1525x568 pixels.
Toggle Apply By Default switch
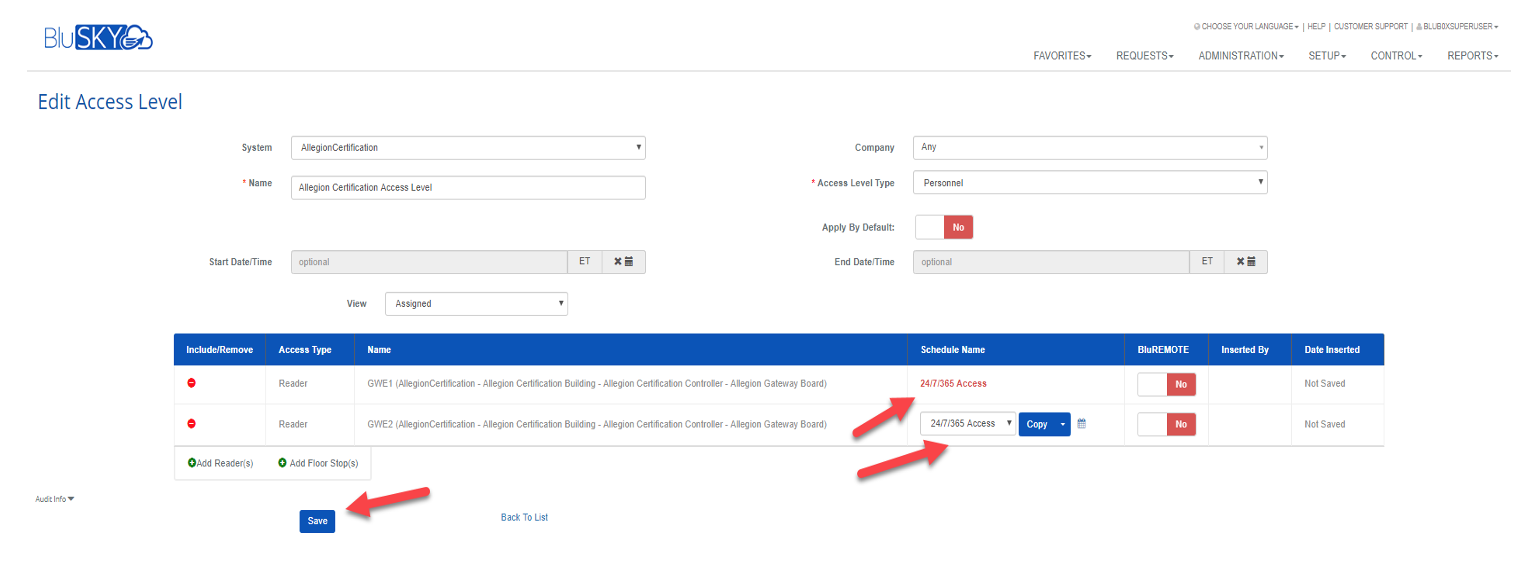point(944,227)
